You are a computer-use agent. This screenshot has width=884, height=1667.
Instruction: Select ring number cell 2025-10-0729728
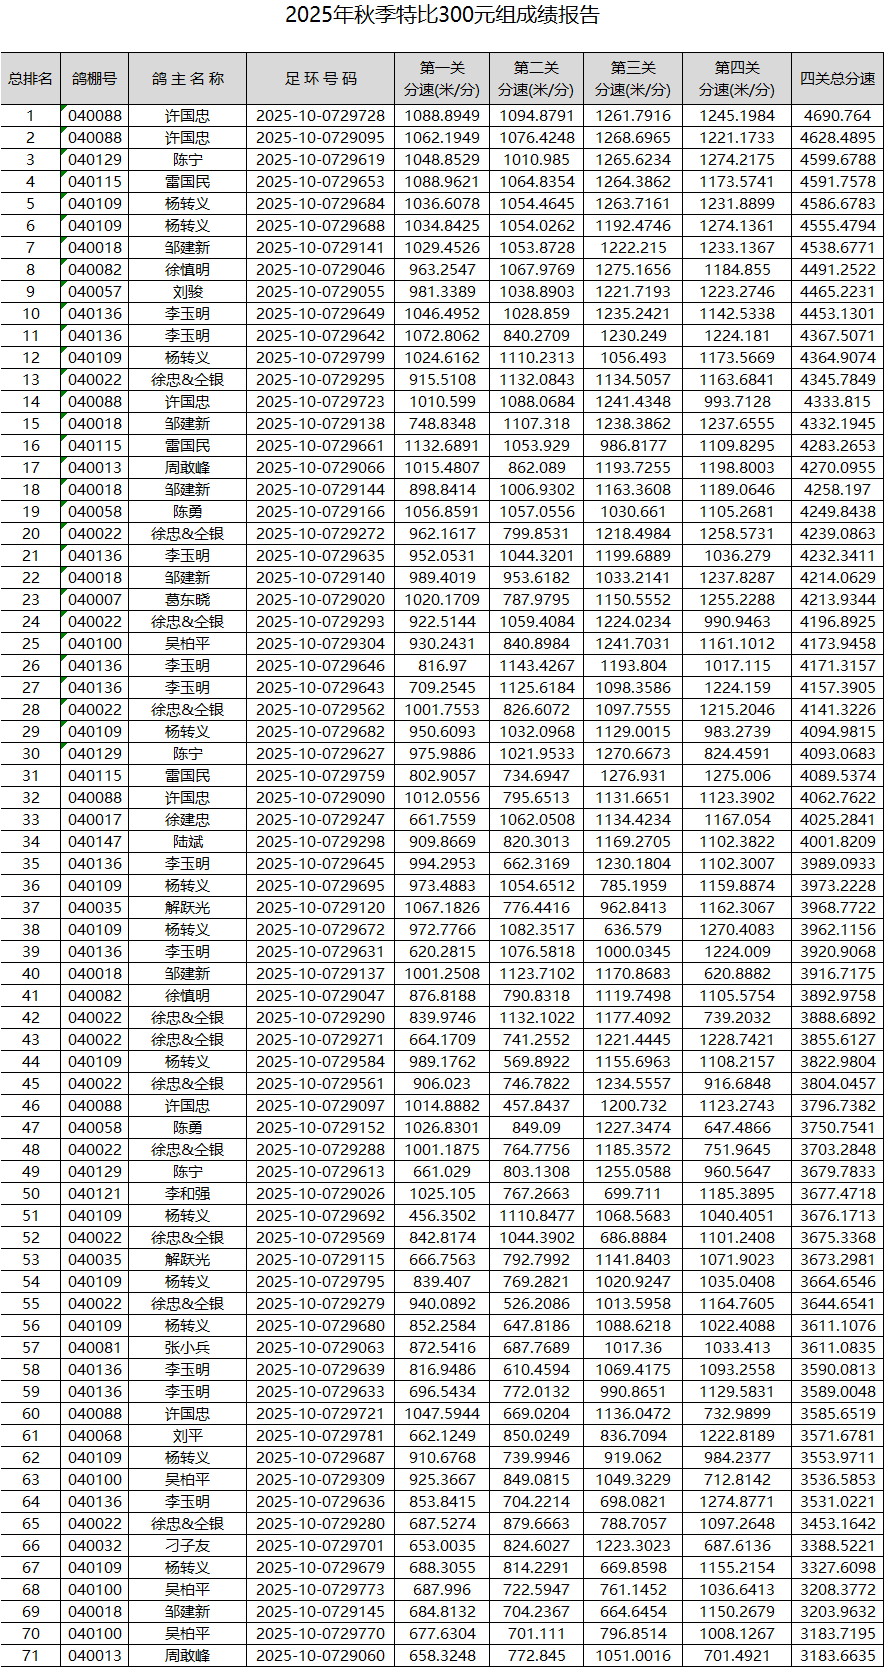point(320,116)
